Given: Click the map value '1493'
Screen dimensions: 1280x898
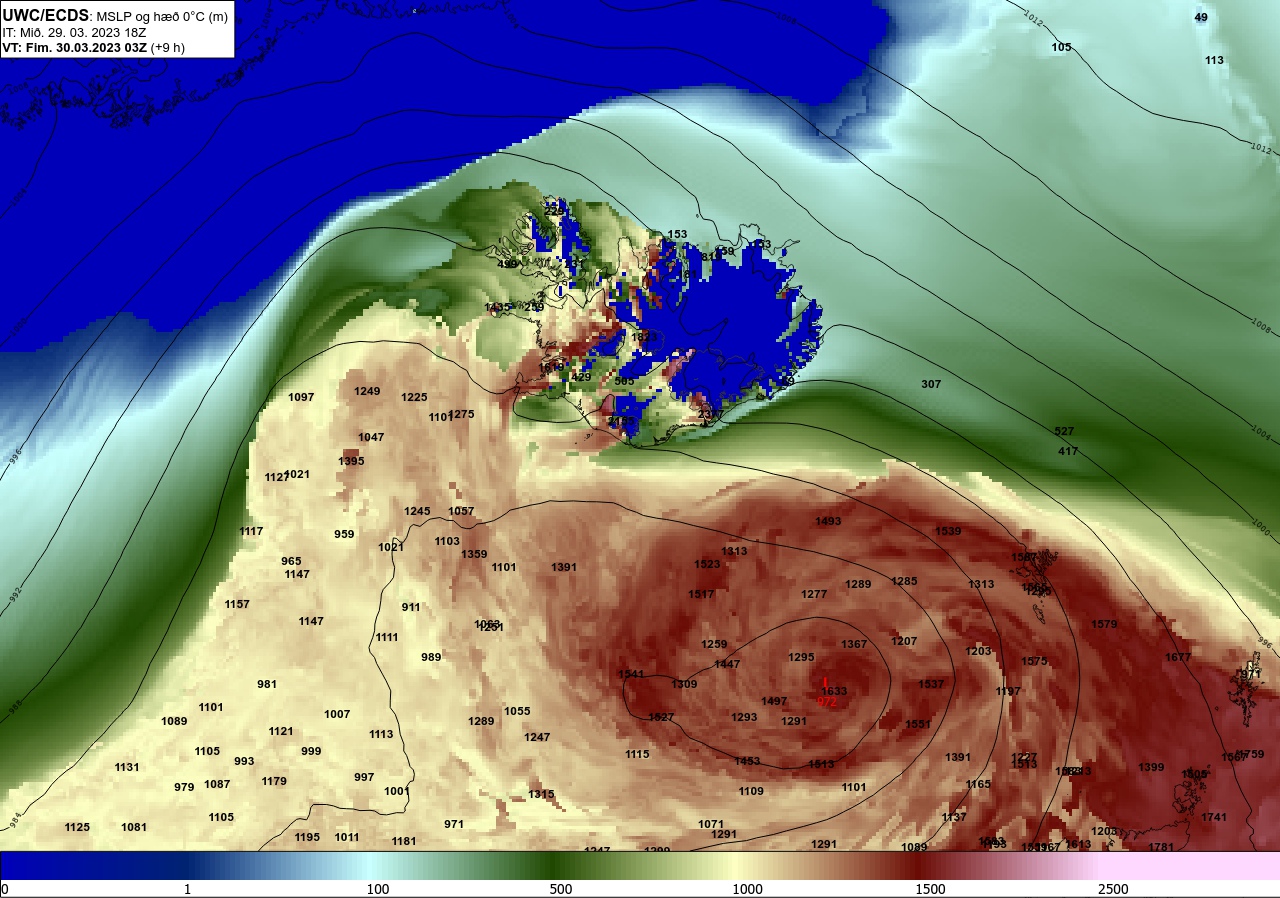Looking at the screenshot, I should tap(828, 521).
